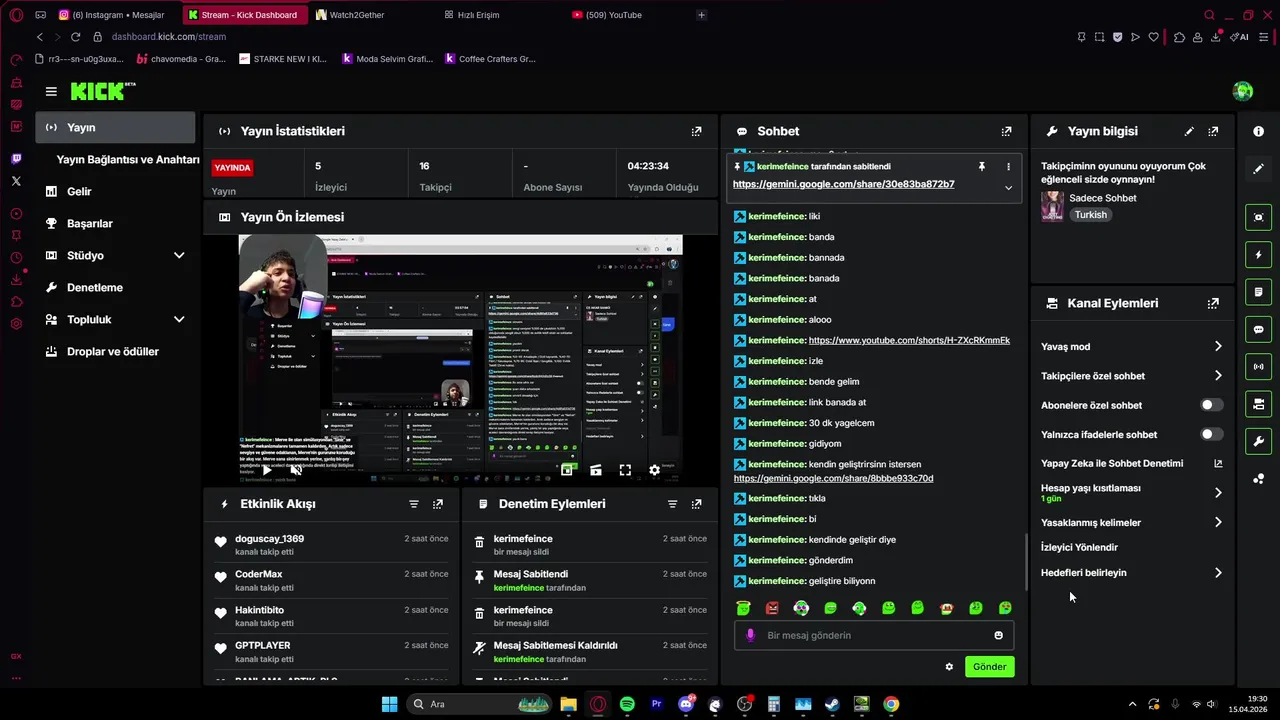The image size is (1280, 720).
Task: Toggle the stream statistics broadcast icon in right sidebar
Action: [x=1258, y=367]
